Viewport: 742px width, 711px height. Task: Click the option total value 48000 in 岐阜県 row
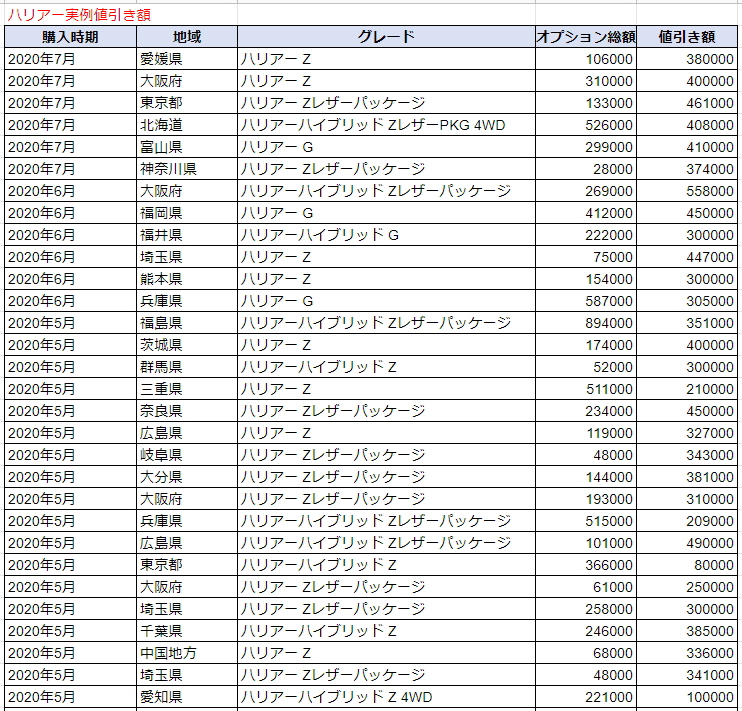click(586, 455)
